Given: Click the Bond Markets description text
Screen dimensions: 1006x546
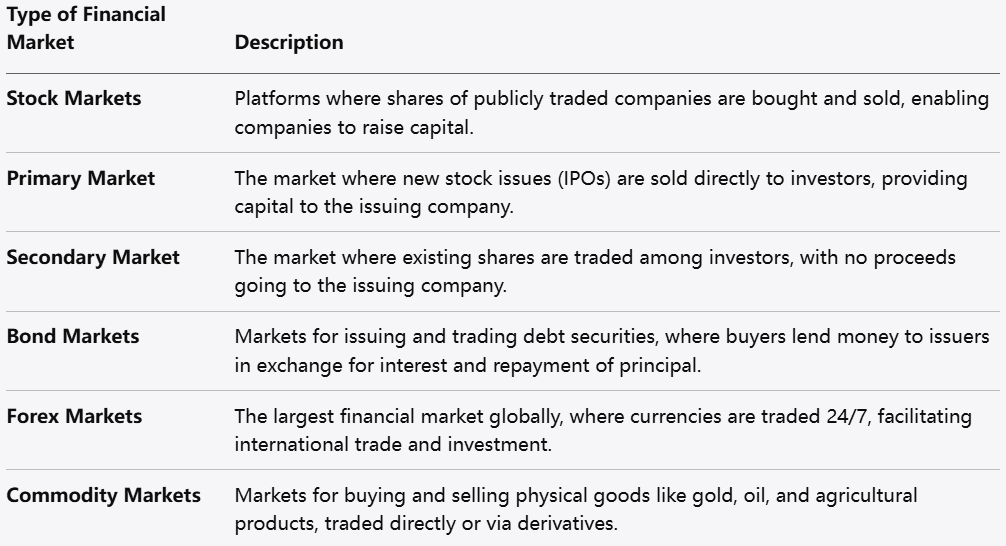Looking at the screenshot, I should tap(611, 350).
